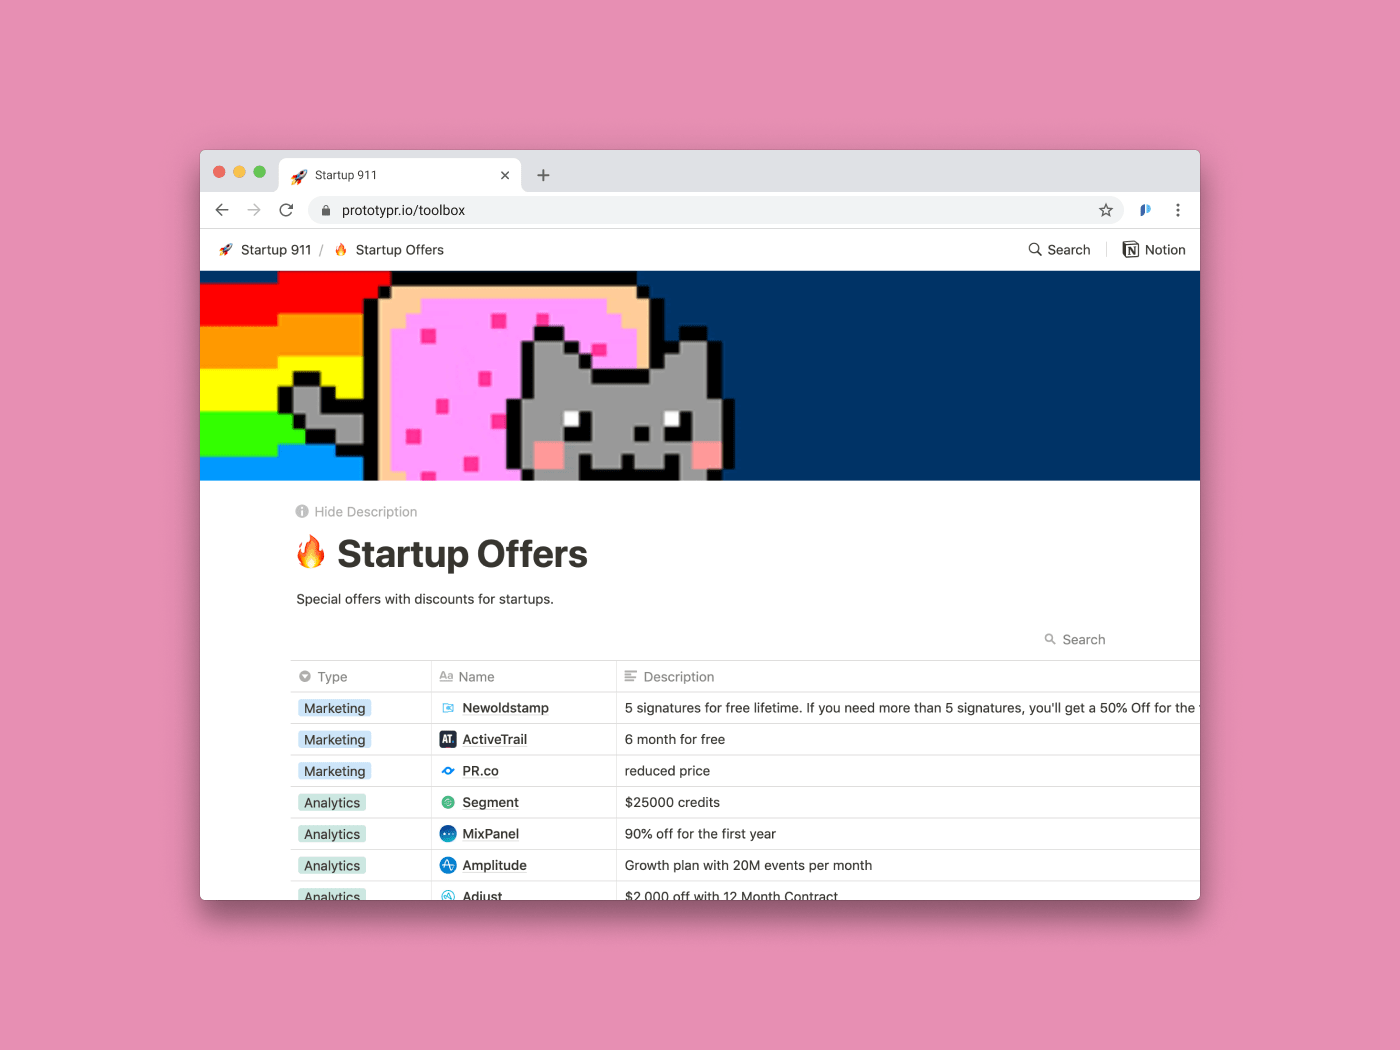Open the Newoldstamp entry

[506, 708]
